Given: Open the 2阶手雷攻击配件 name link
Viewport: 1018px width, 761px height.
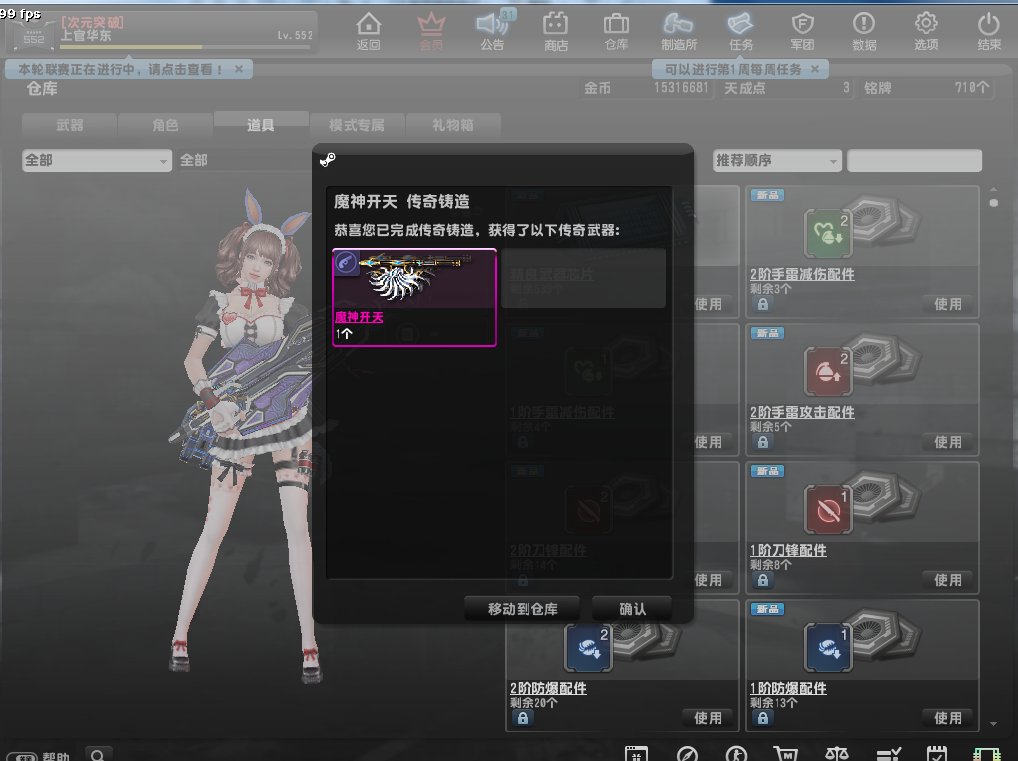Looking at the screenshot, I should pos(802,412).
